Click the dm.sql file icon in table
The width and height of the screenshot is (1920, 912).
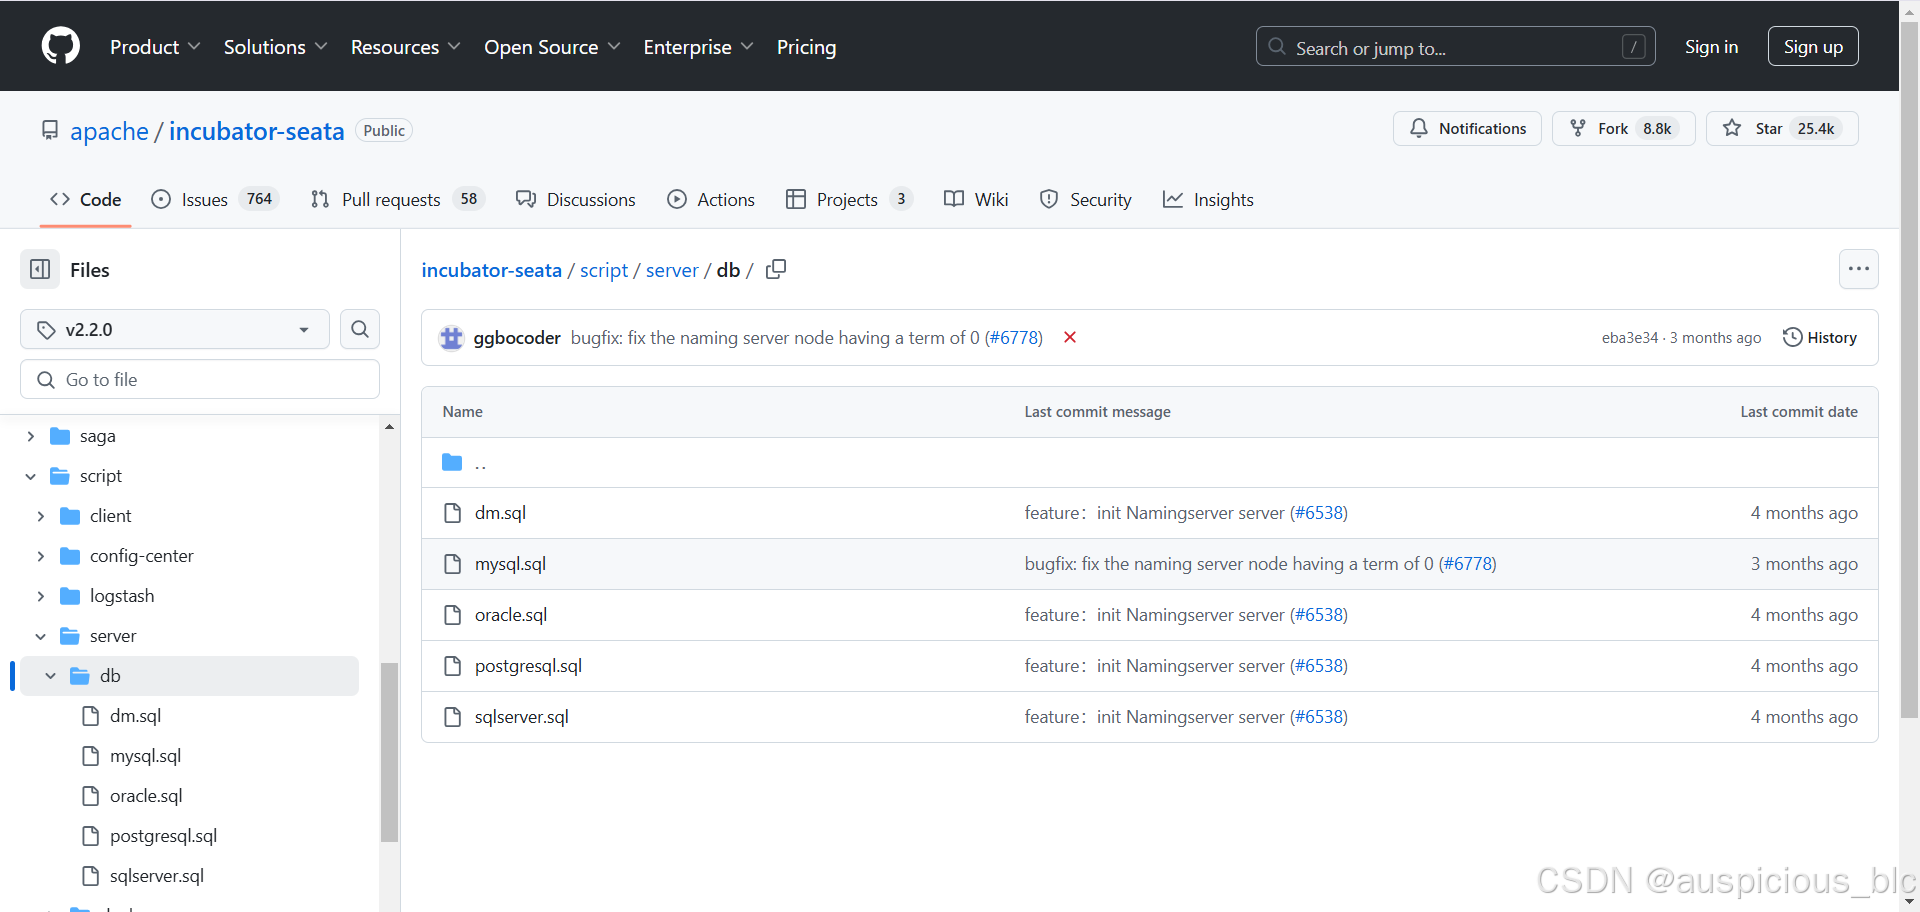(452, 513)
